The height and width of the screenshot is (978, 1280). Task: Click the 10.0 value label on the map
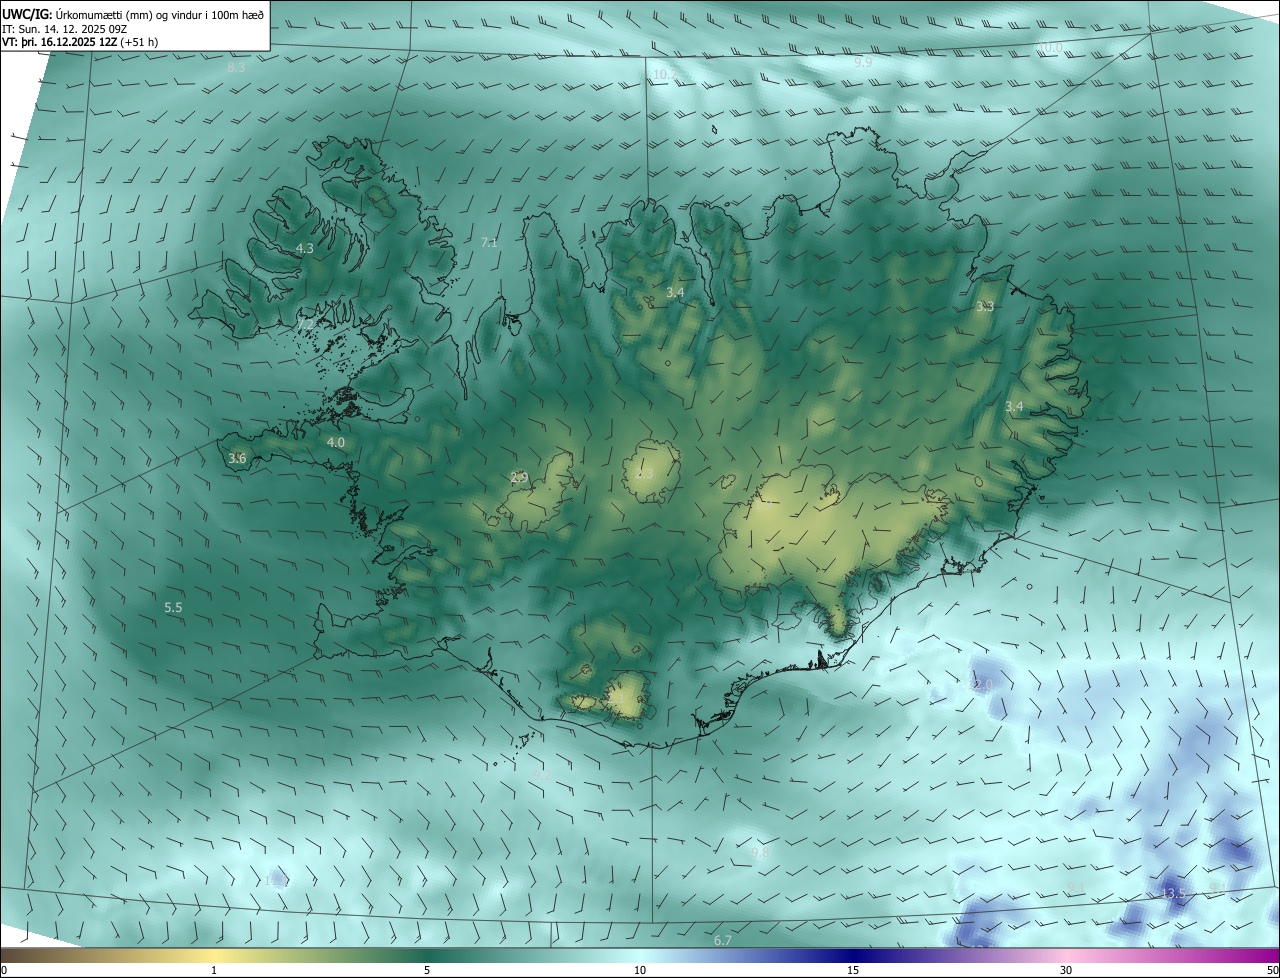click(x=1050, y=48)
